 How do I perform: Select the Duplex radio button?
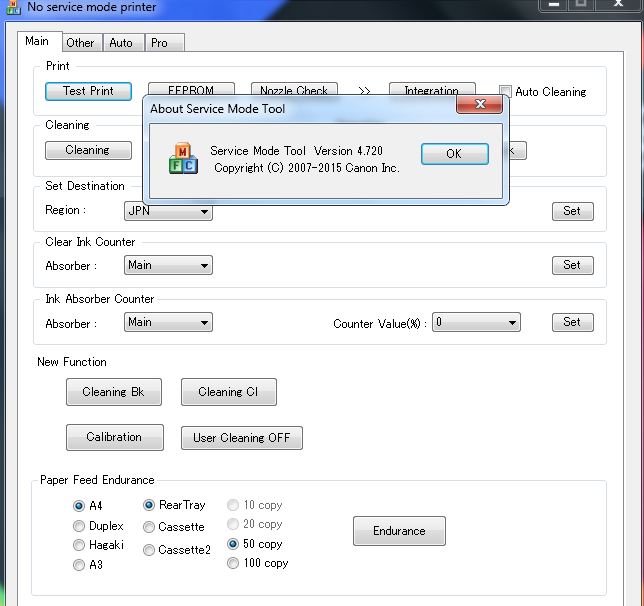coord(79,526)
